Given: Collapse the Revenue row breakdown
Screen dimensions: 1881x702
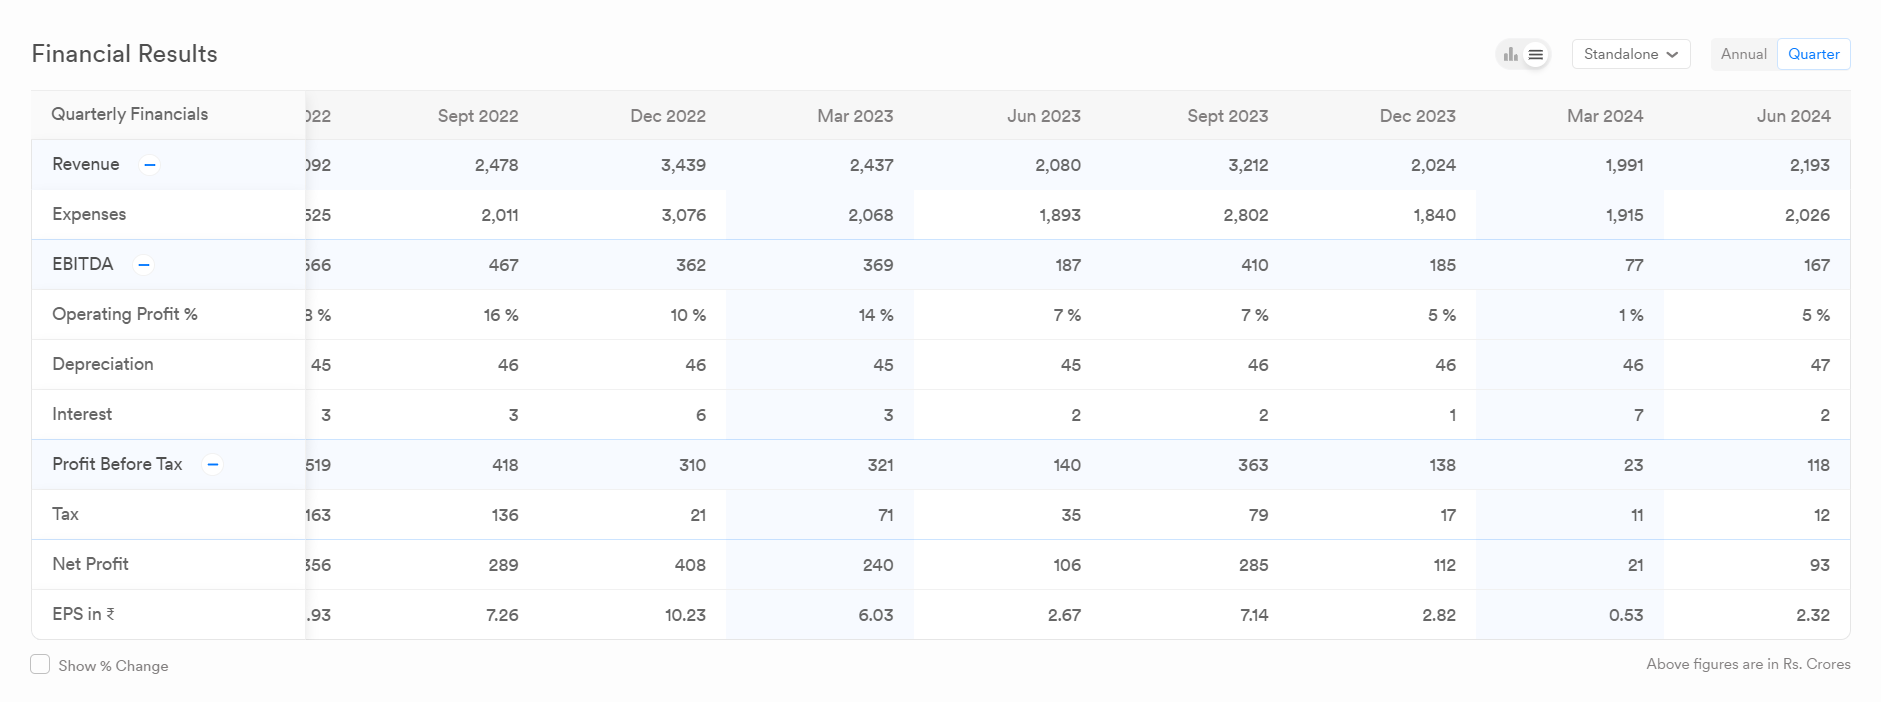Looking at the screenshot, I should tap(149, 165).
